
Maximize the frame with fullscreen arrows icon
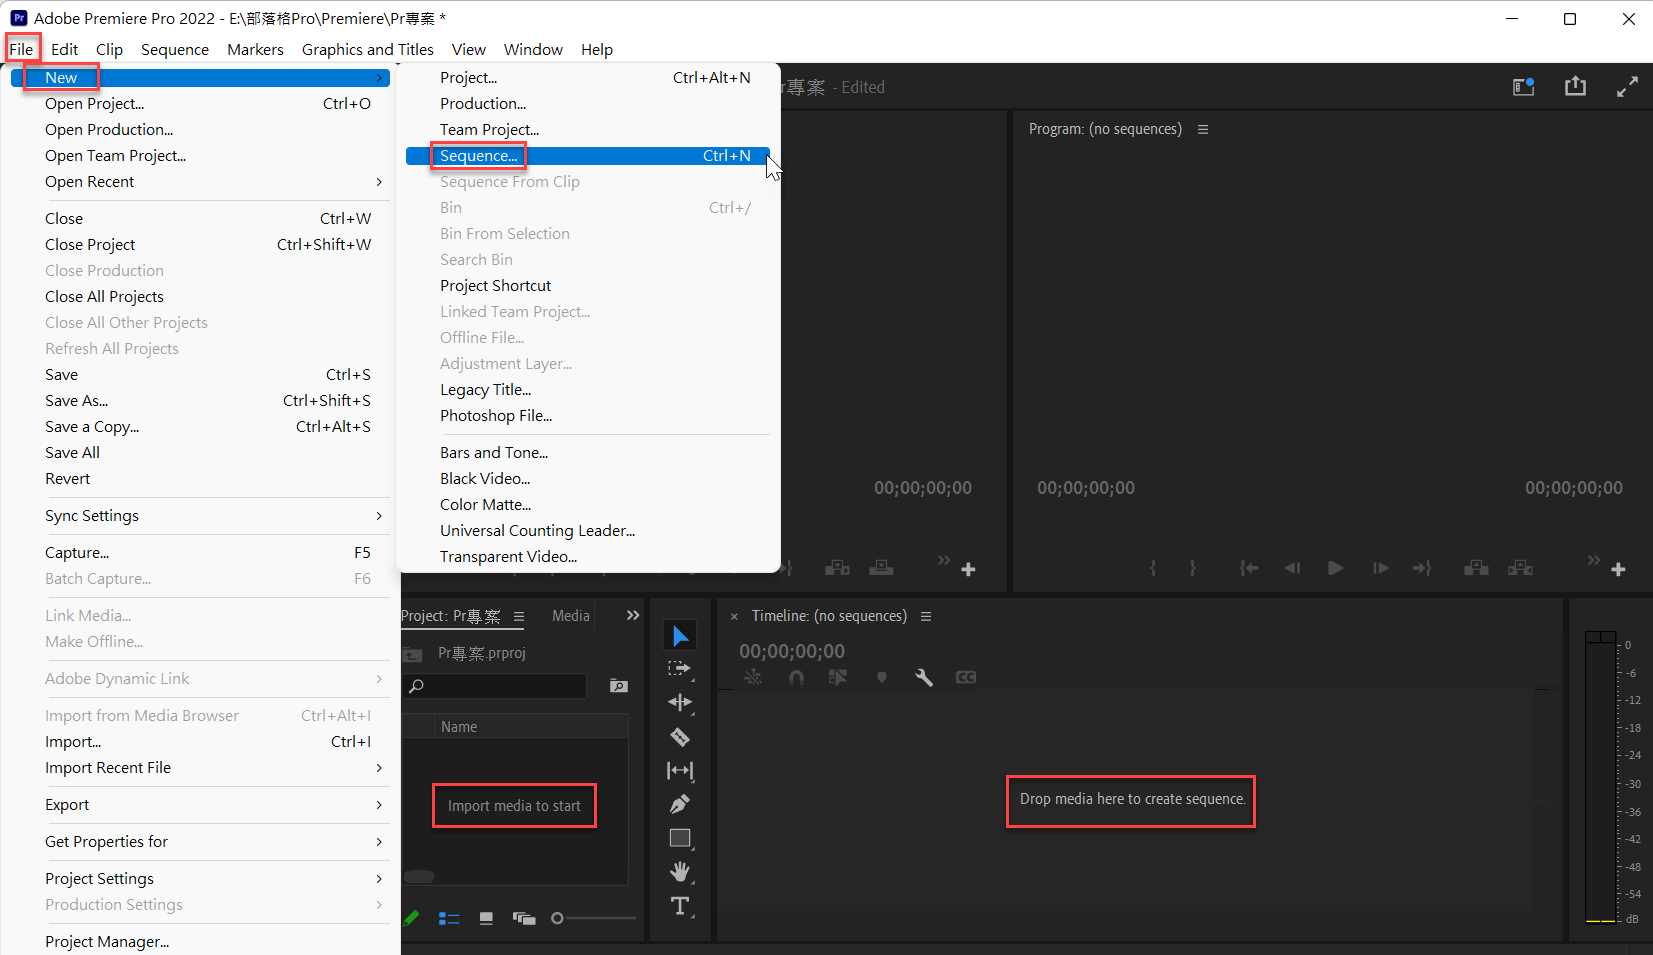click(1627, 87)
